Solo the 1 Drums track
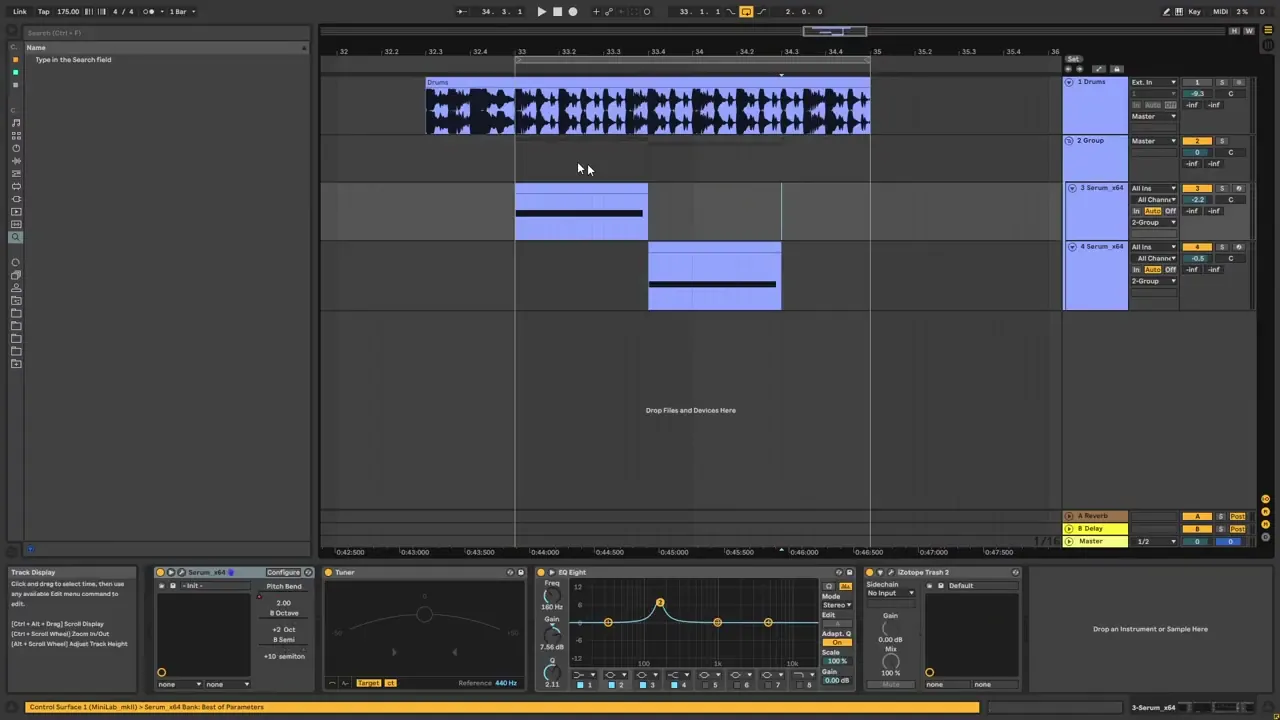1280x720 pixels. 1222,82
